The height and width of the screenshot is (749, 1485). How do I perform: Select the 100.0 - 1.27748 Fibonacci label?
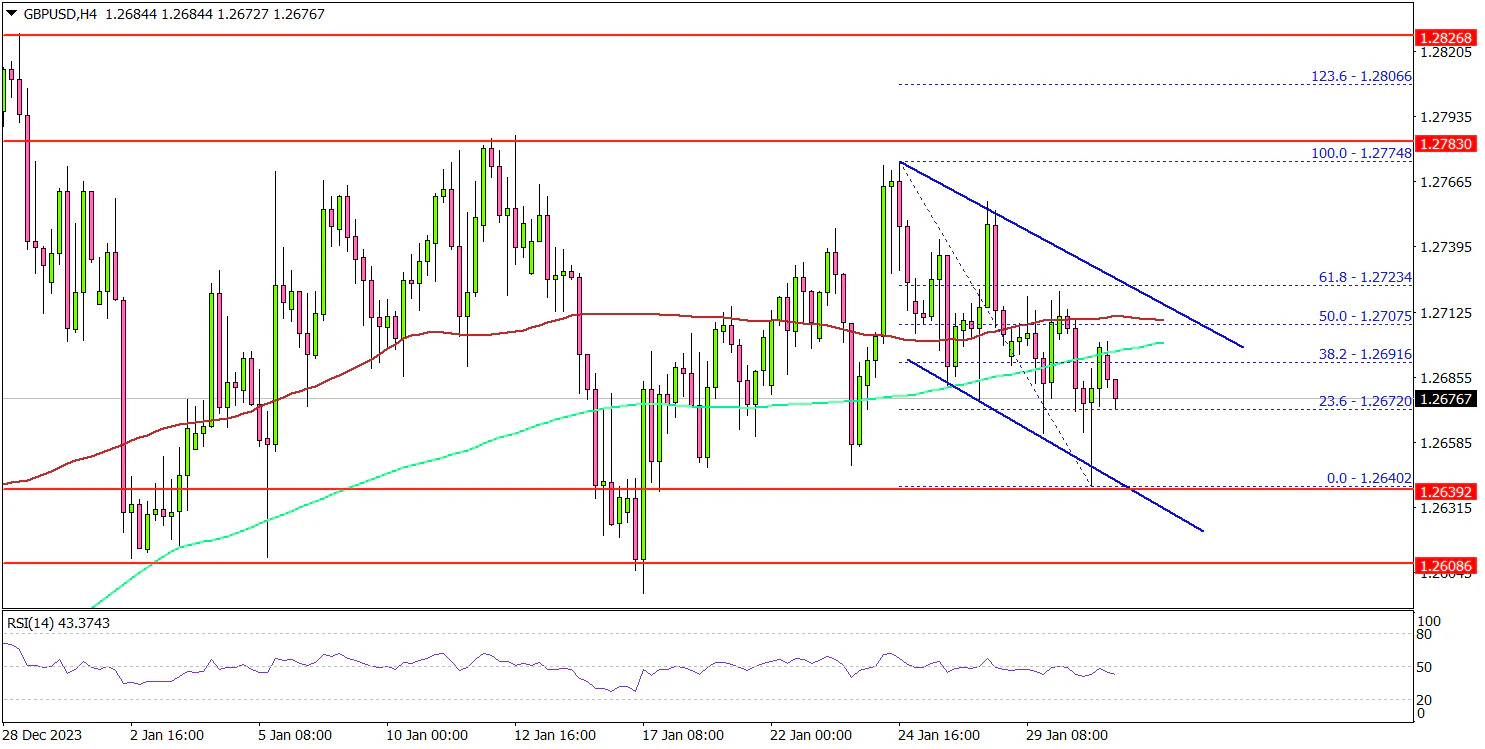tap(1360, 154)
